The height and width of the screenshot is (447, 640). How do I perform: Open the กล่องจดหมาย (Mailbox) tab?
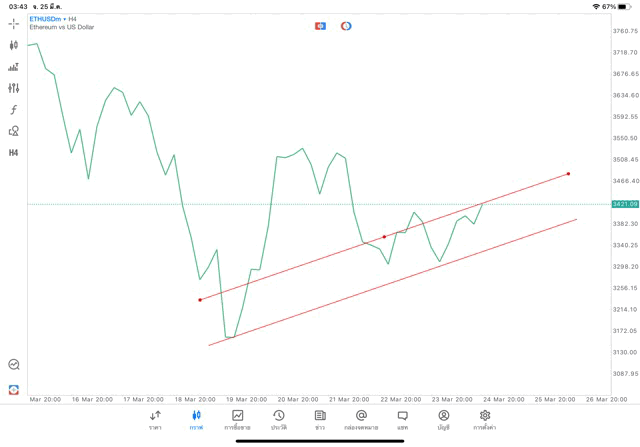point(361,419)
